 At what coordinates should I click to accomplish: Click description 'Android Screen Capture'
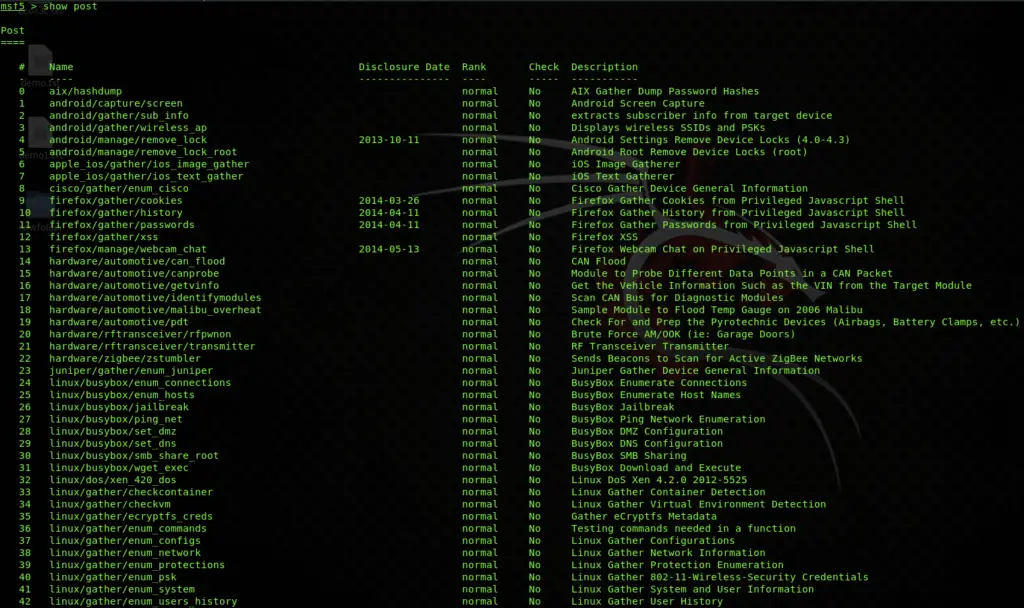click(638, 103)
